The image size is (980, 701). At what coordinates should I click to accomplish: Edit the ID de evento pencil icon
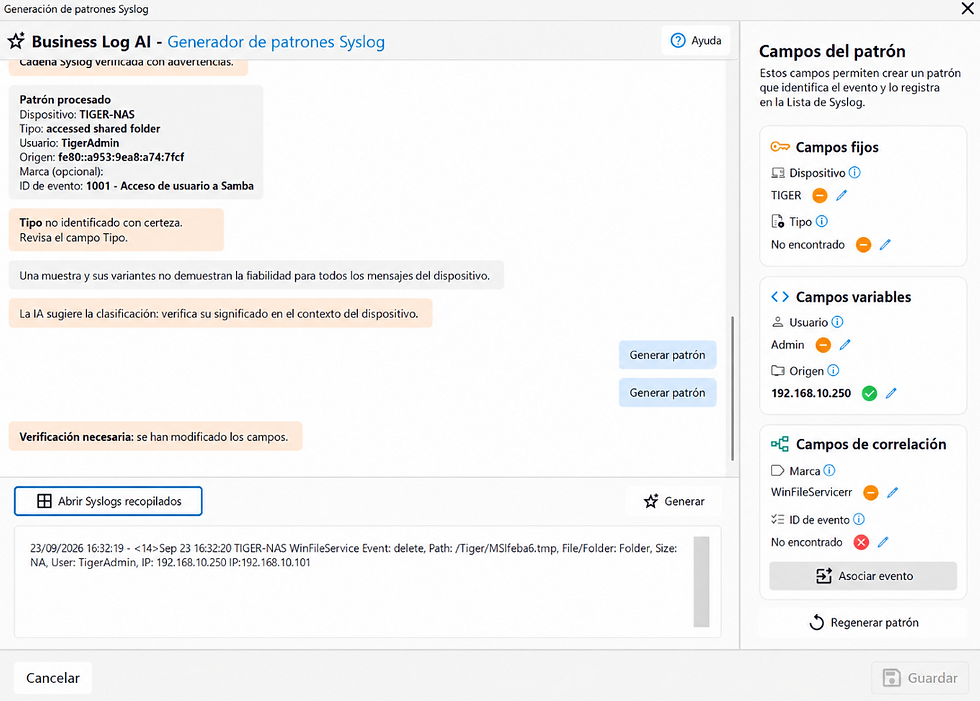pos(882,542)
